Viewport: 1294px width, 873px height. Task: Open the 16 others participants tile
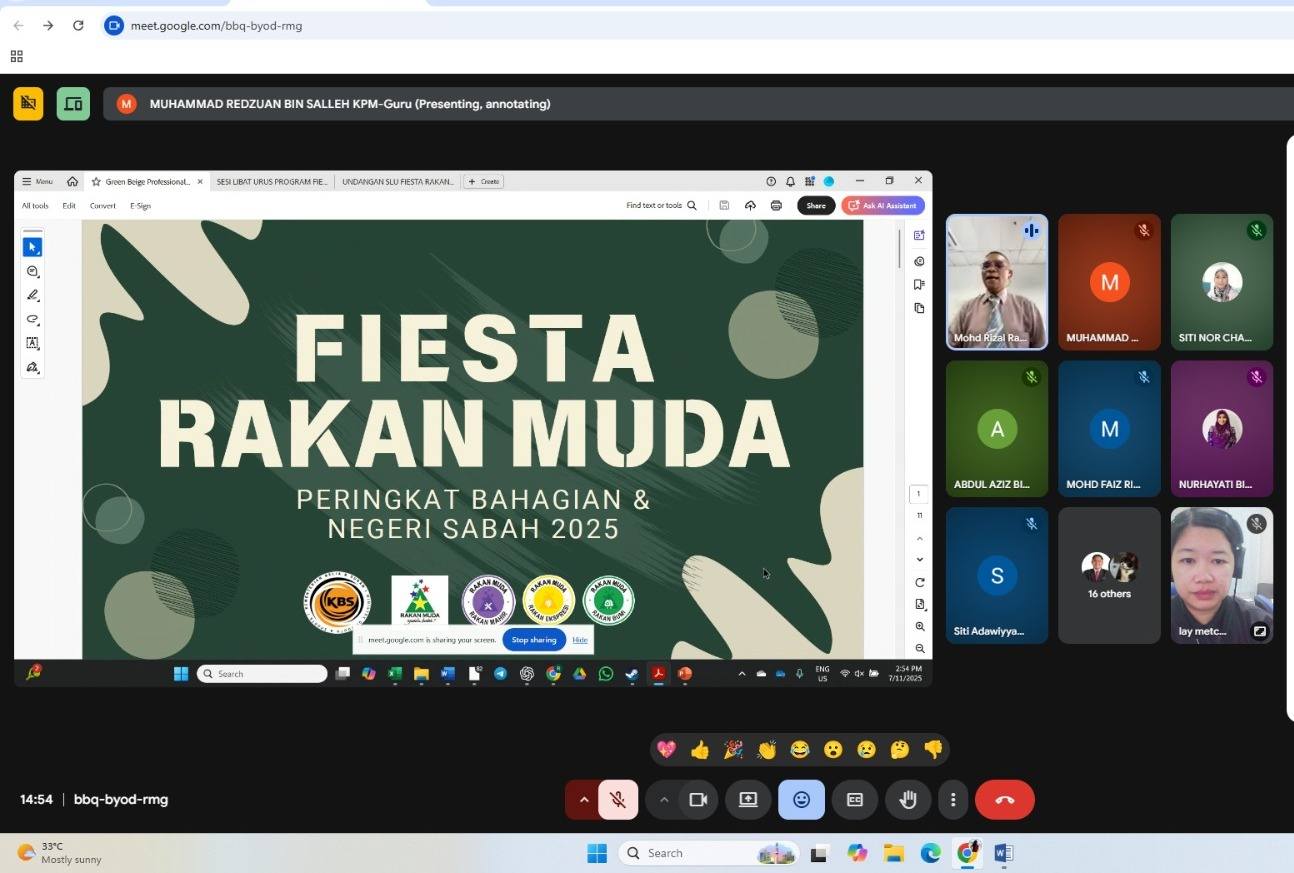(1109, 575)
